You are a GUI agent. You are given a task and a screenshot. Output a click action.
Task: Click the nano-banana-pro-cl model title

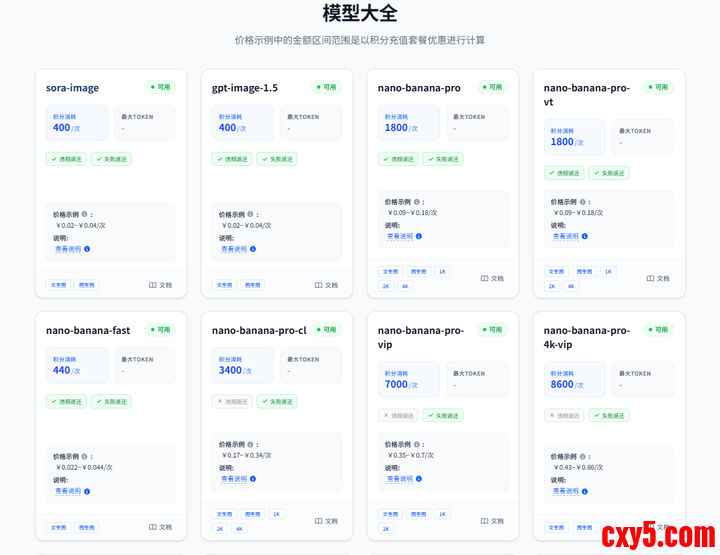[259, 331]
